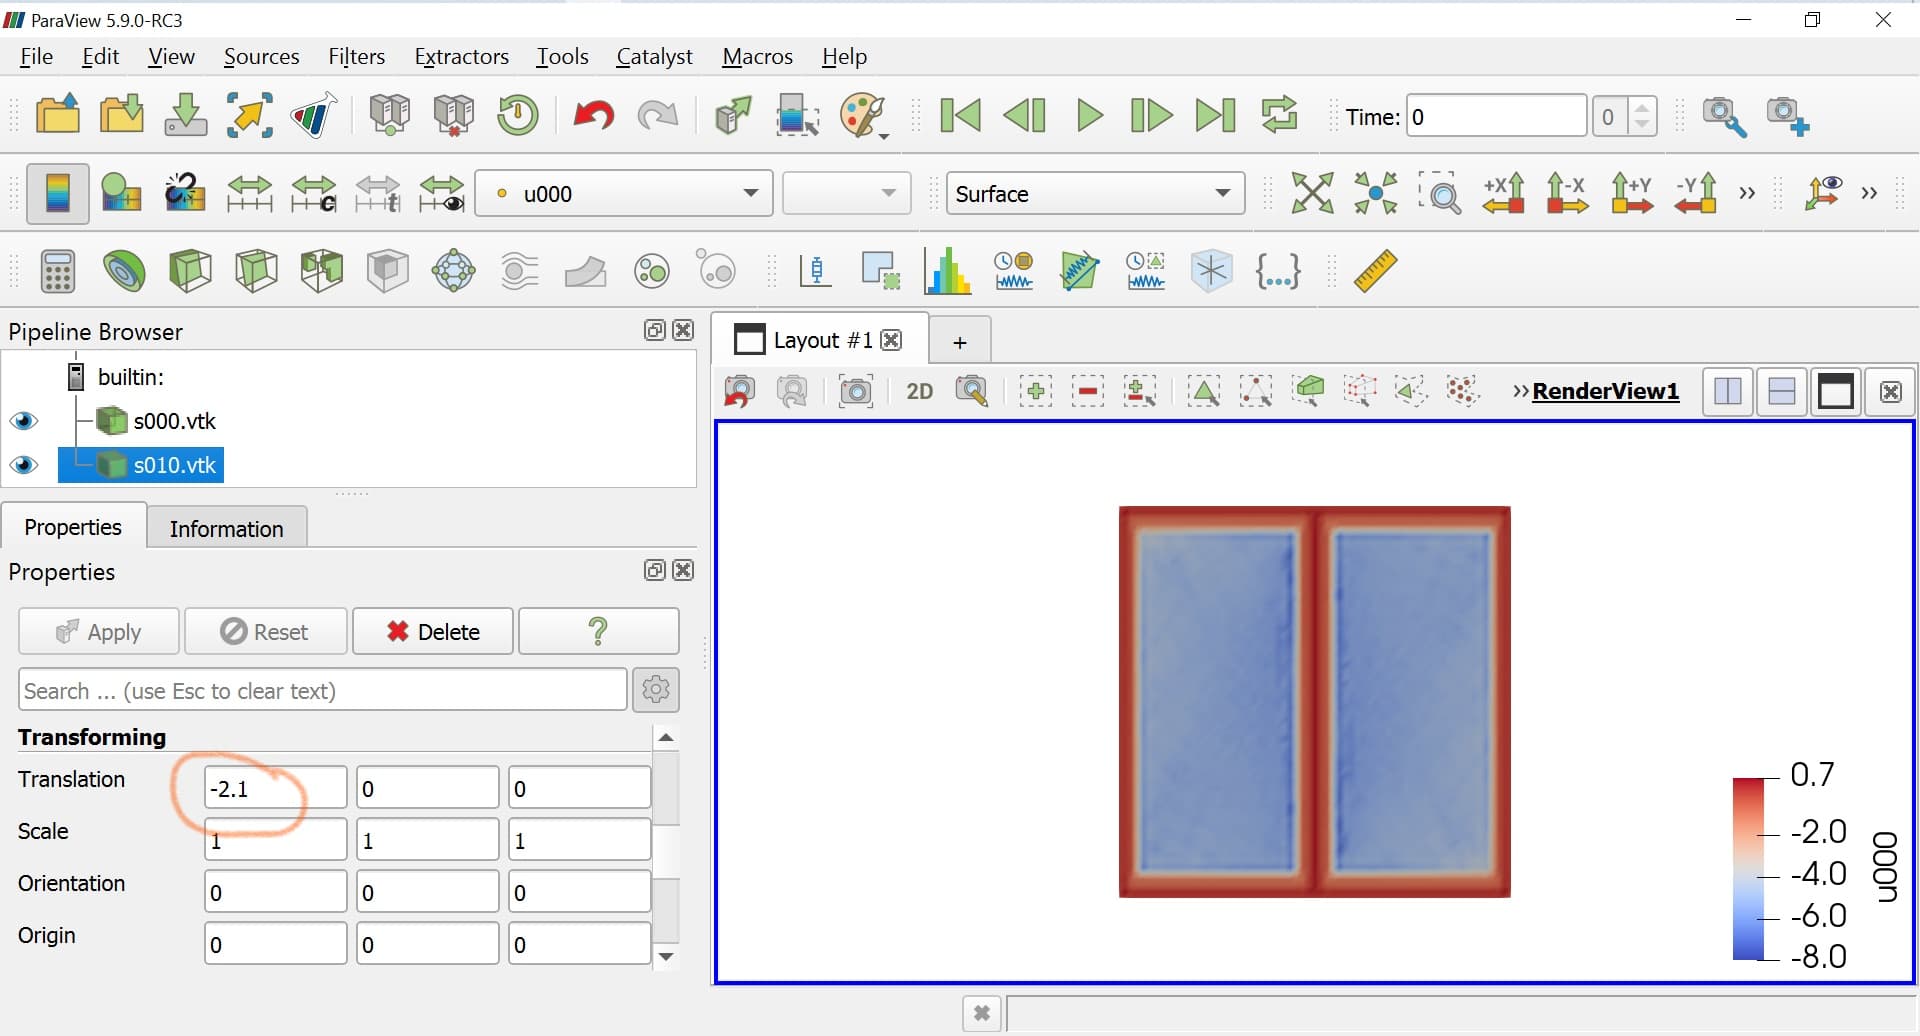Image resolution: width=1920 pixels, height=1036 pixels.
Task: Click the Save Data icon
Action: coord(186,115)
